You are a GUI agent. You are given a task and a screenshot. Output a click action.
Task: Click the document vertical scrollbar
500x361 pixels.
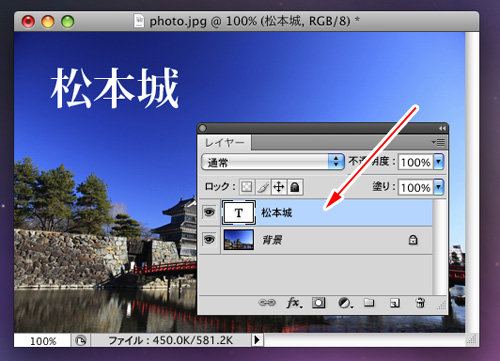point(472,182)
